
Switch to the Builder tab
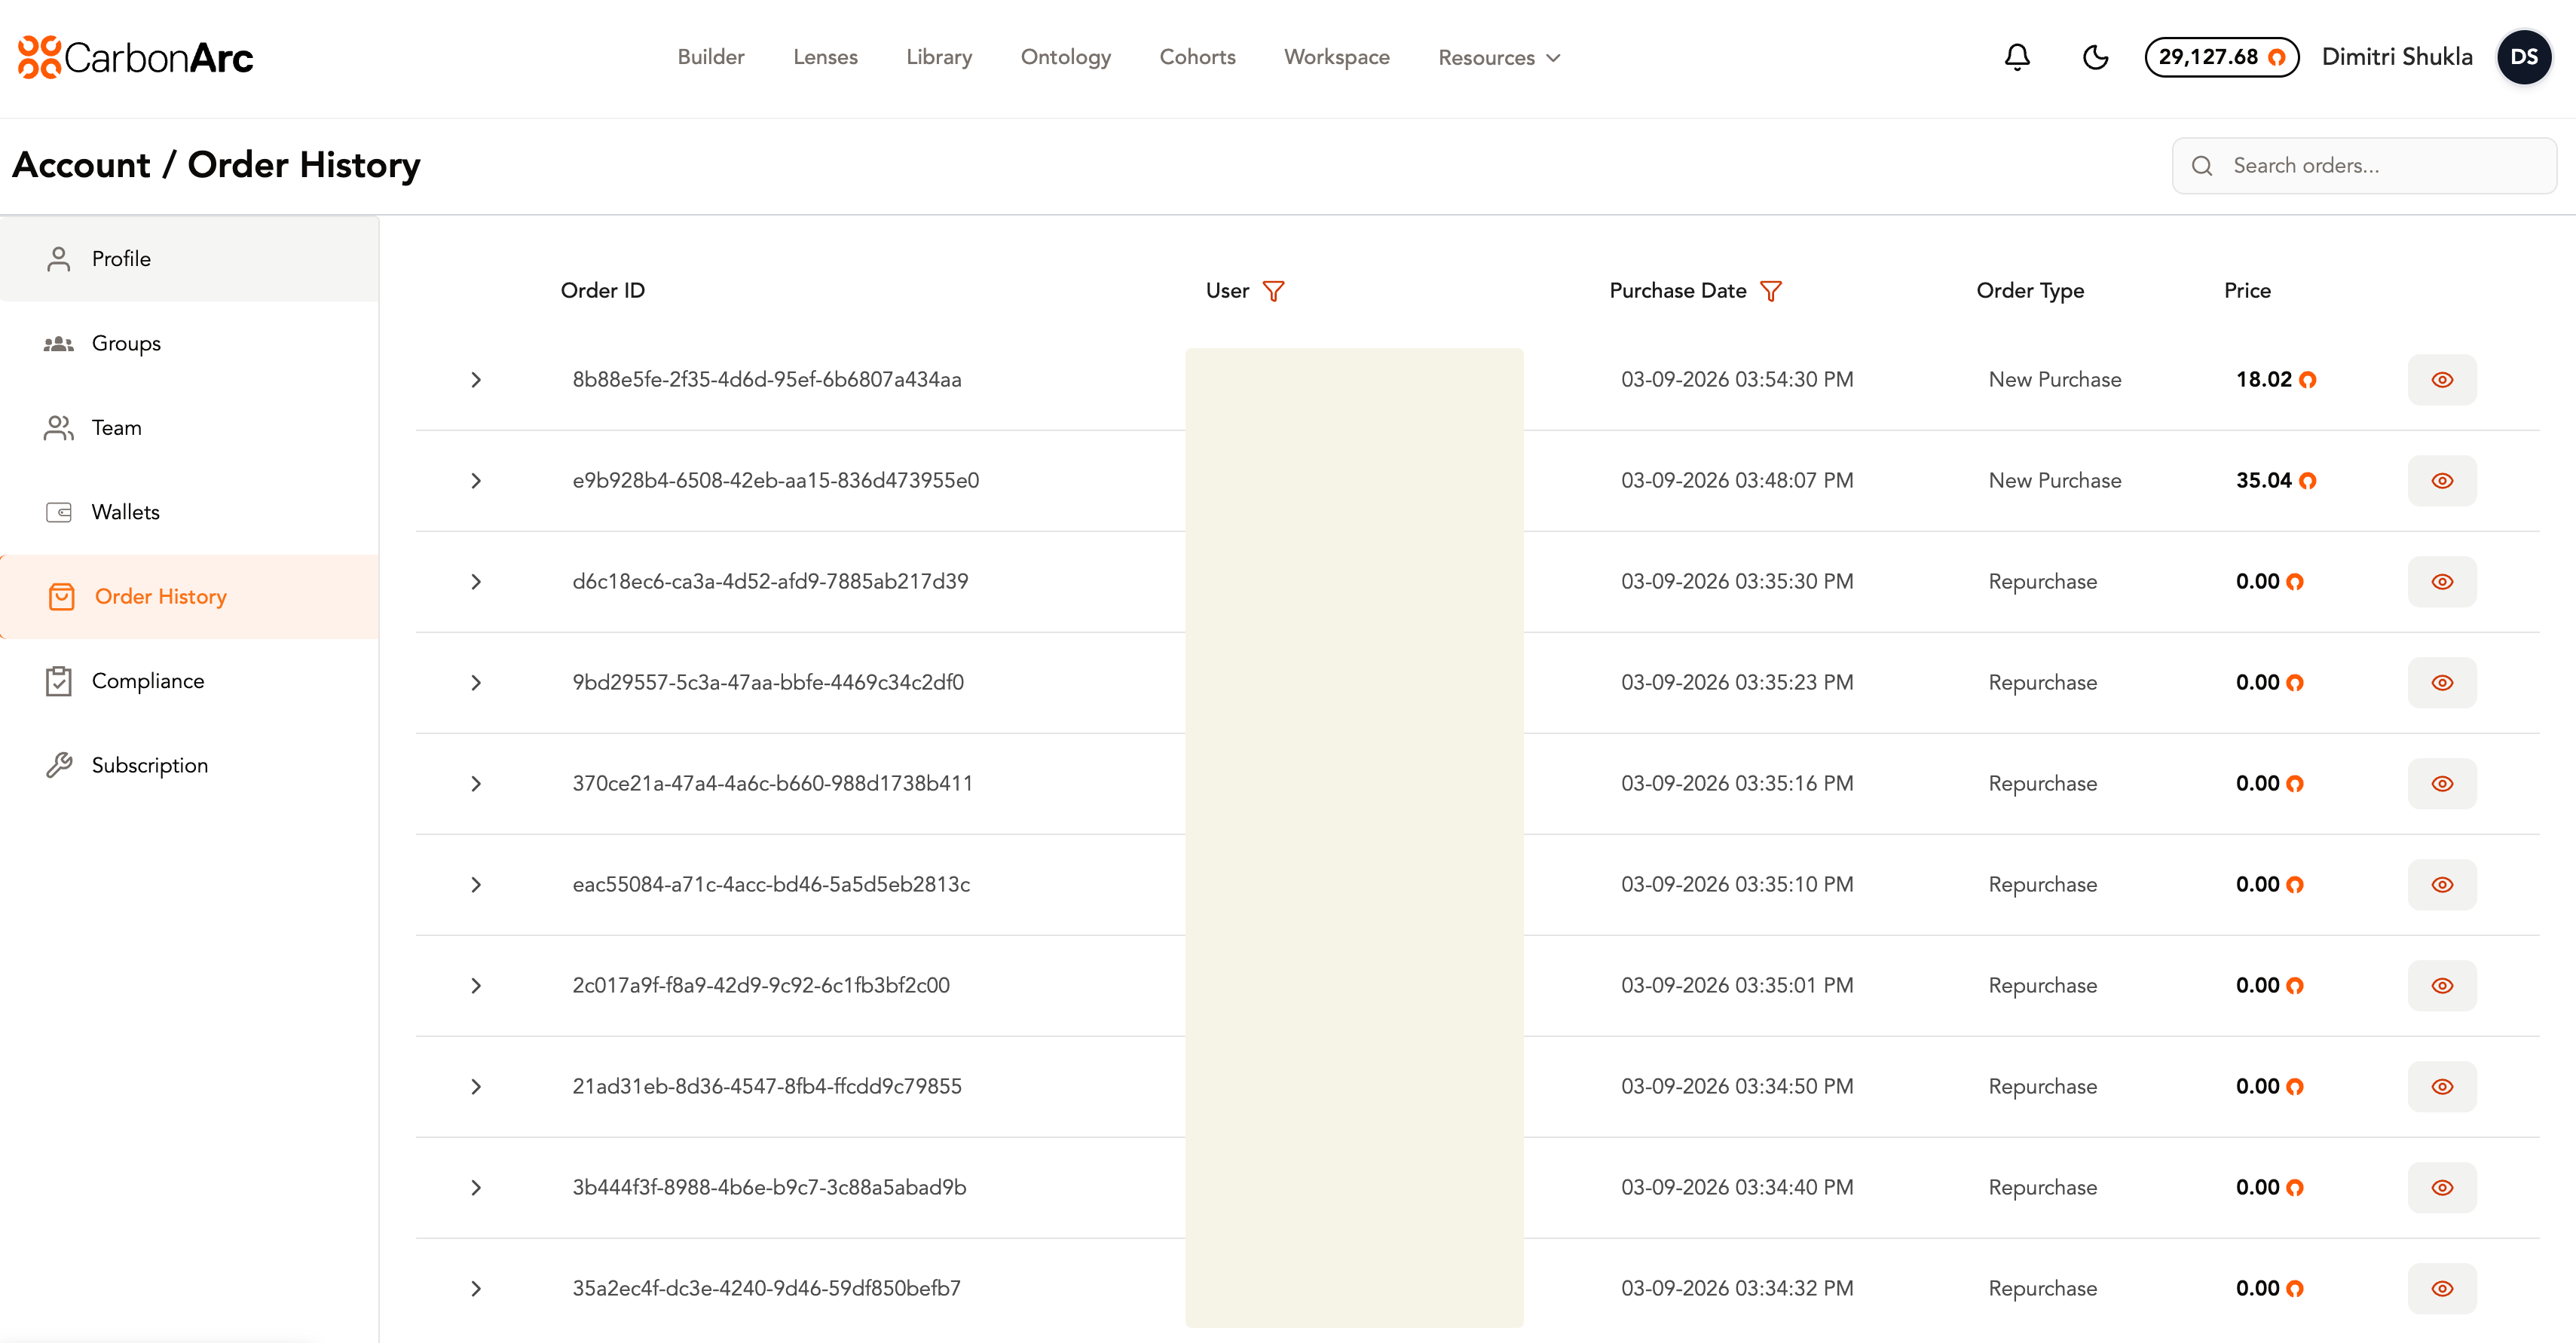(710, 57)
